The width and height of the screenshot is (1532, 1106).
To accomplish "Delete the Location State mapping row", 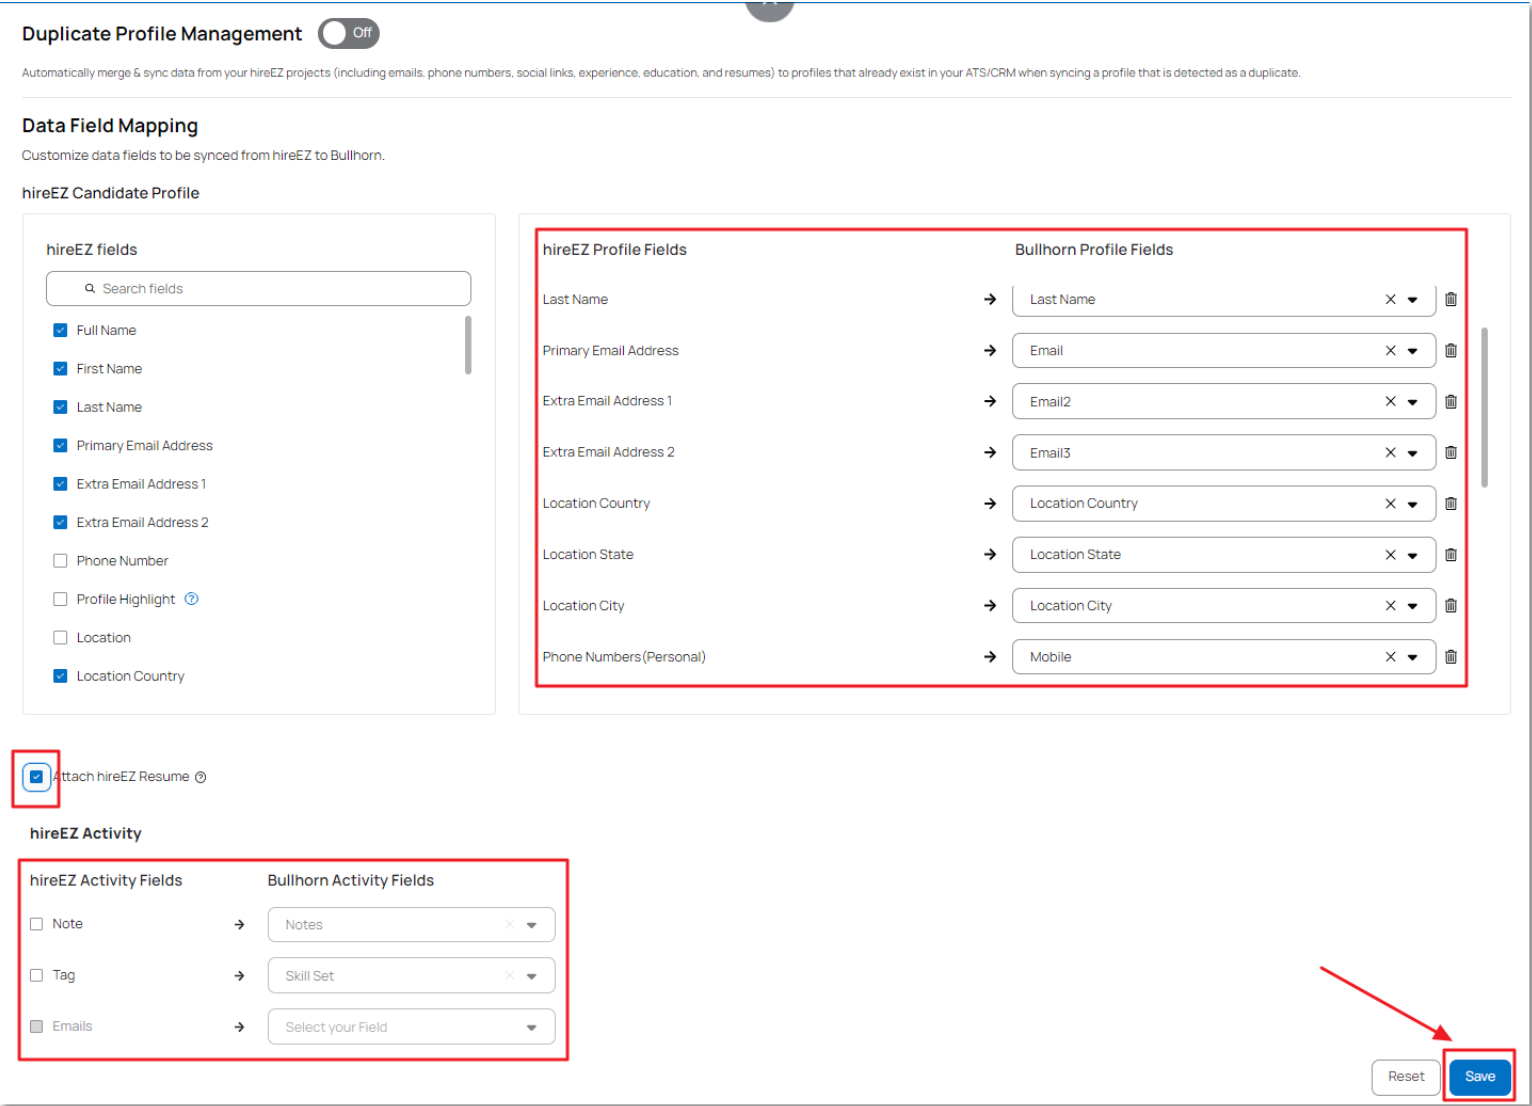I will [1451, 554].
